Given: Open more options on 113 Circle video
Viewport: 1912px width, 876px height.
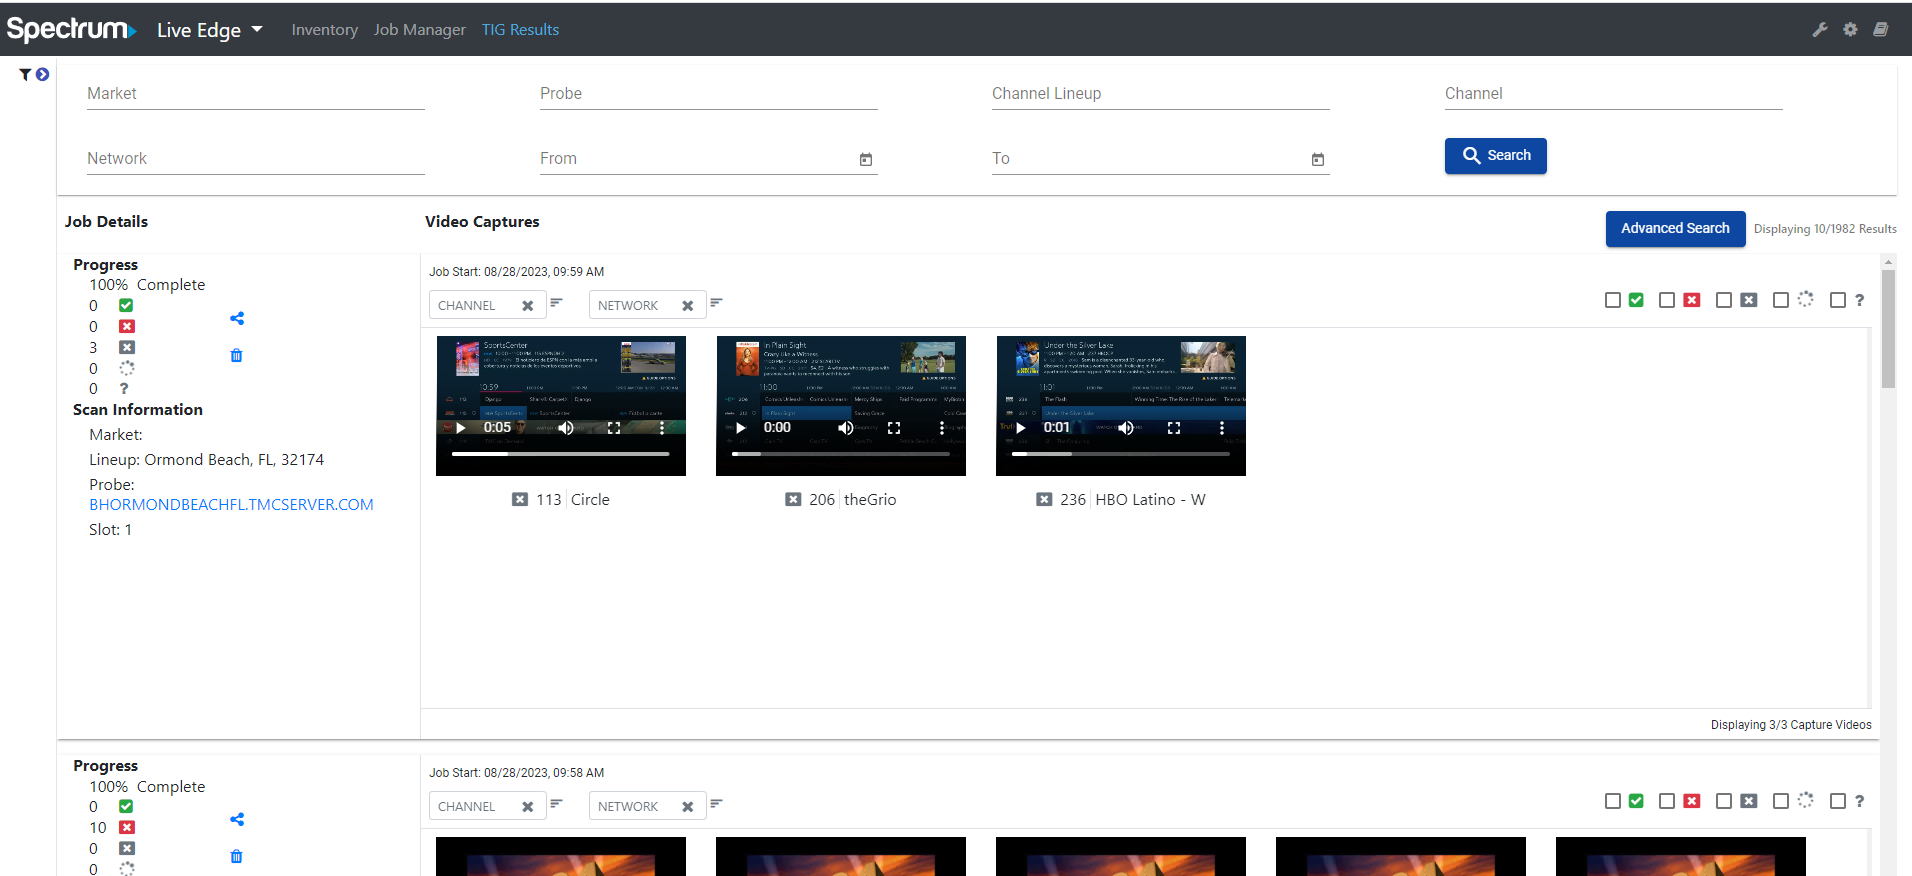Looking at the screenshot, I should 662,428.
